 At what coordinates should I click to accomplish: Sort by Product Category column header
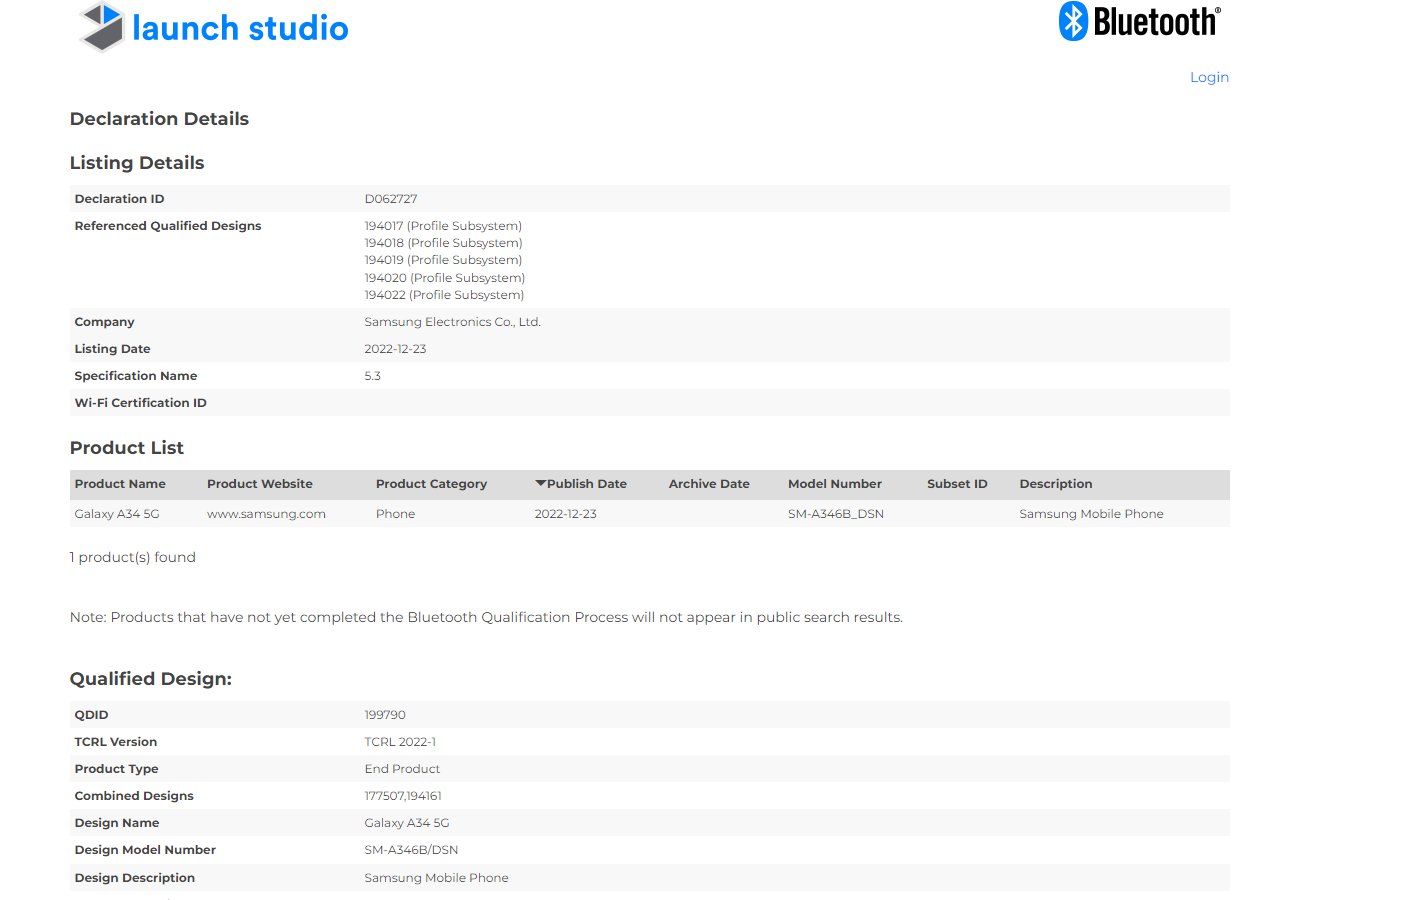(431, 484)
